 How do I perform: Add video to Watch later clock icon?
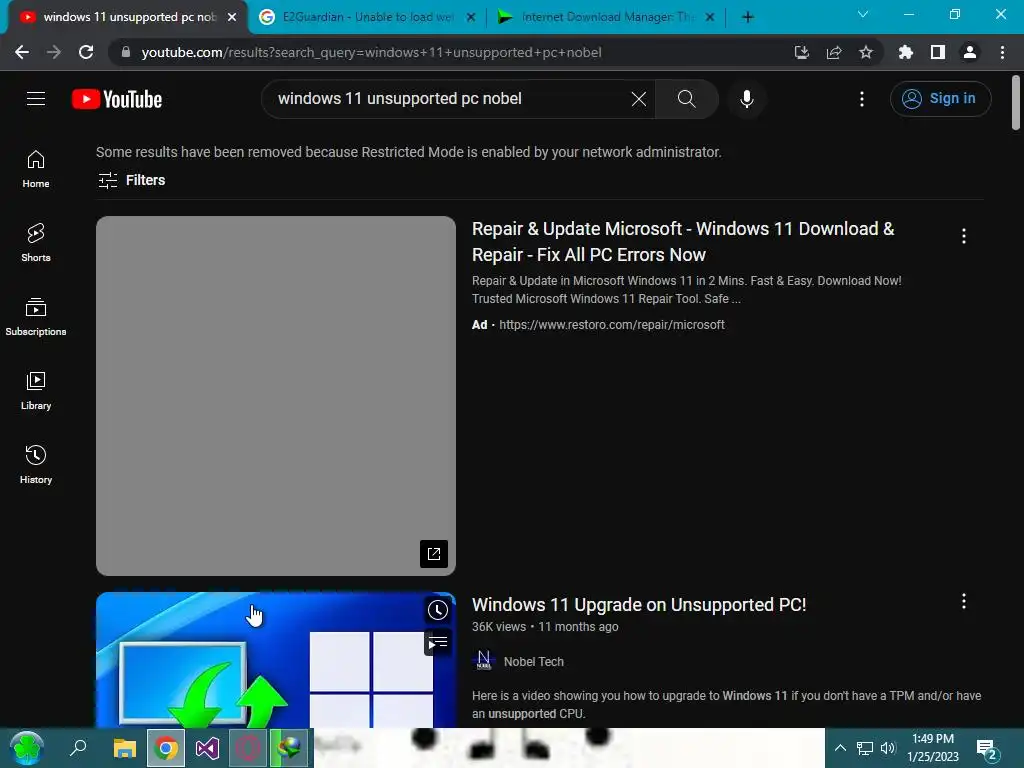pyautogui.click(x=438, y=610)
